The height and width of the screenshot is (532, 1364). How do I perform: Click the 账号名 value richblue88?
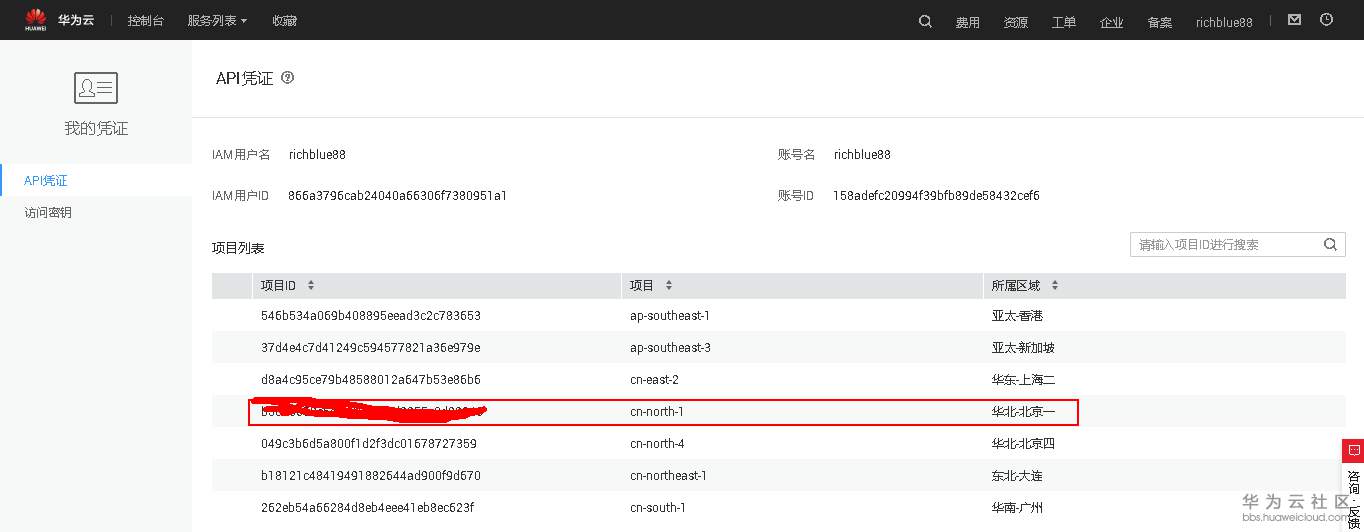(x=862, y=155)
